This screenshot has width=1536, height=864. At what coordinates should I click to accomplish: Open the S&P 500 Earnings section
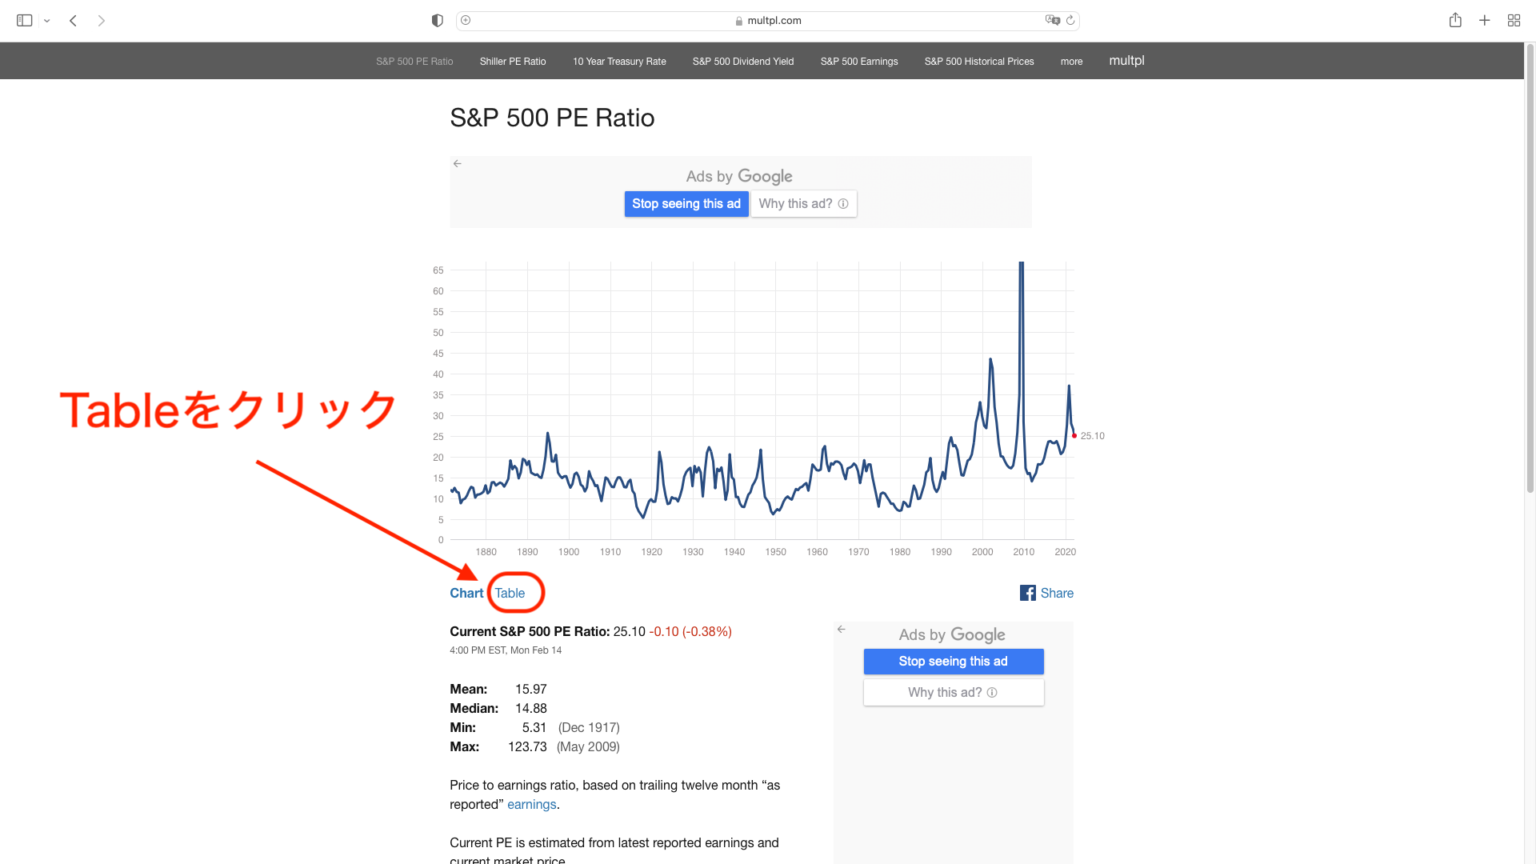click(859, 61)
